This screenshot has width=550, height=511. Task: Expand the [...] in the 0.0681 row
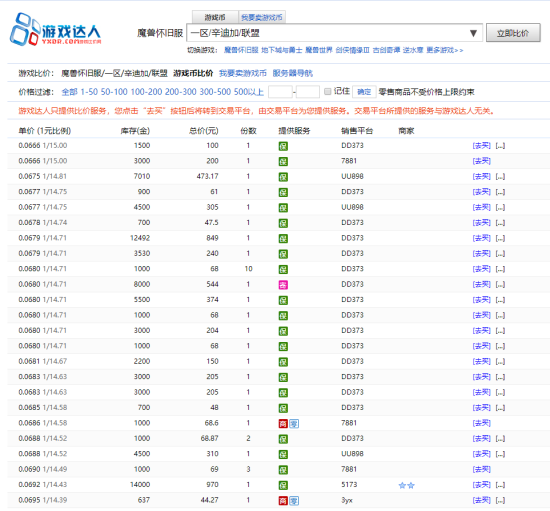(x=500, y=362)
